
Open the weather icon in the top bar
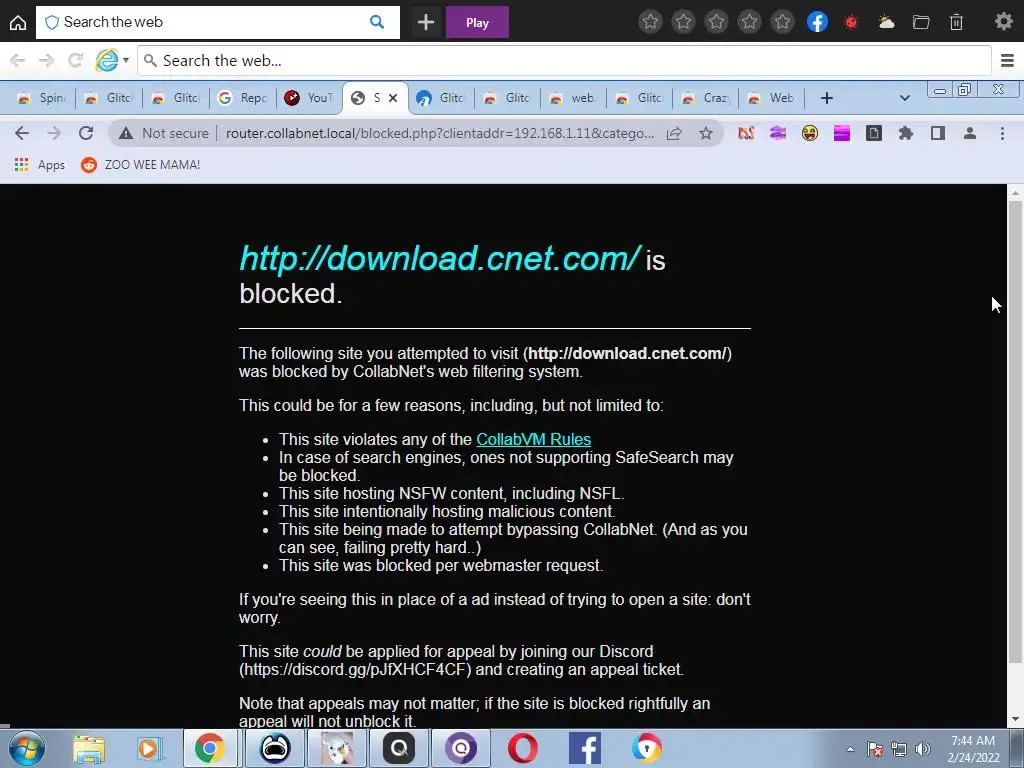(886, 22)
